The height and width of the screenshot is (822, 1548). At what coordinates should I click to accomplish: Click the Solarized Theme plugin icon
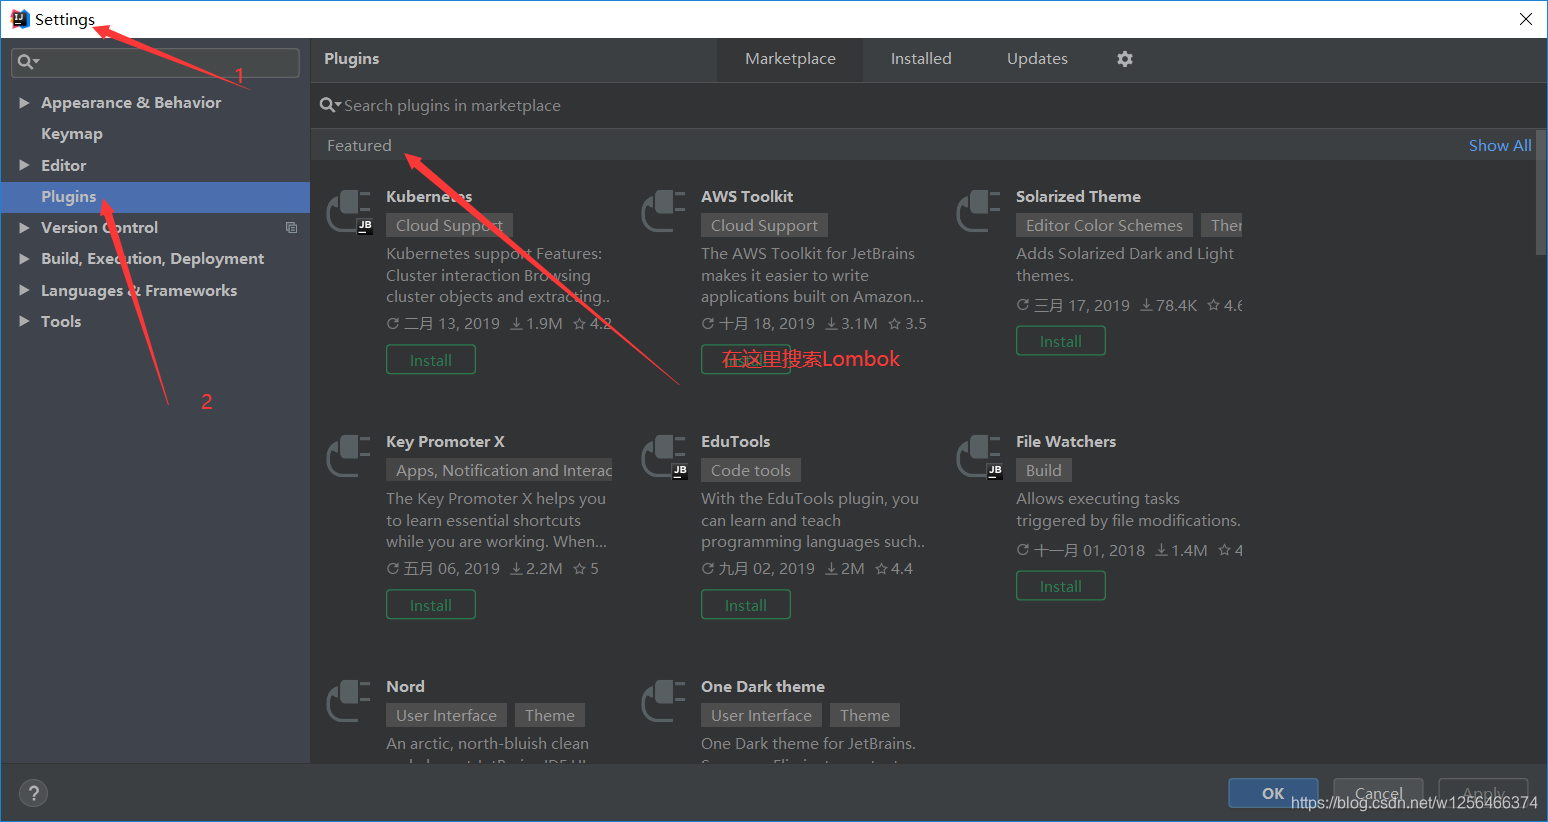(979, 212)
